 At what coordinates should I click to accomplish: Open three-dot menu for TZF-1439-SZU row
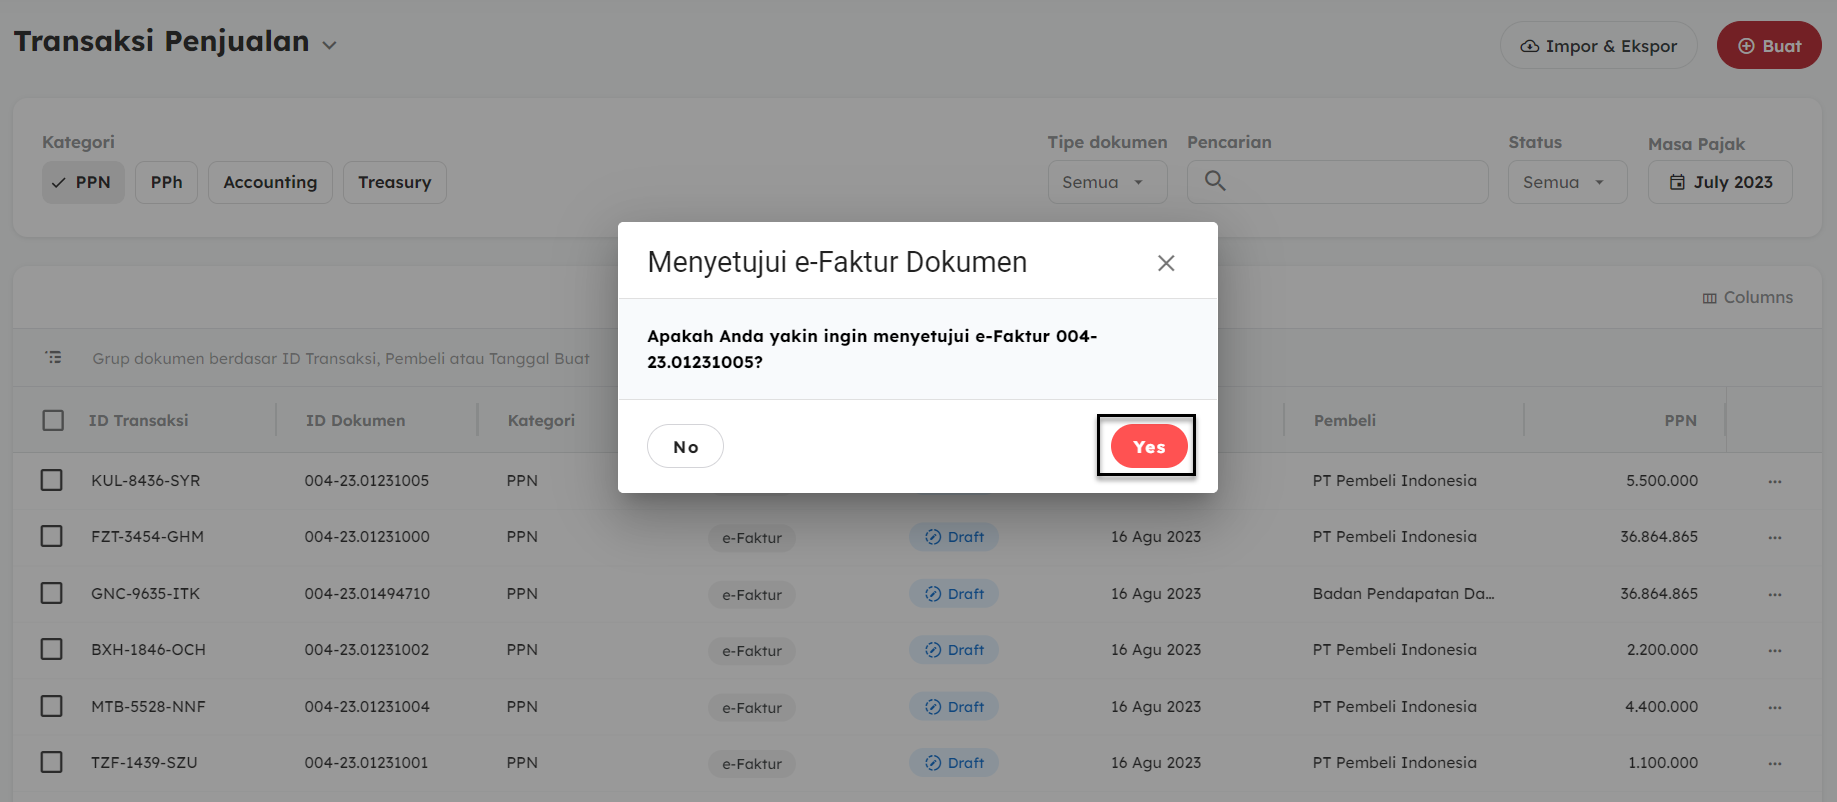(1774, 763)
